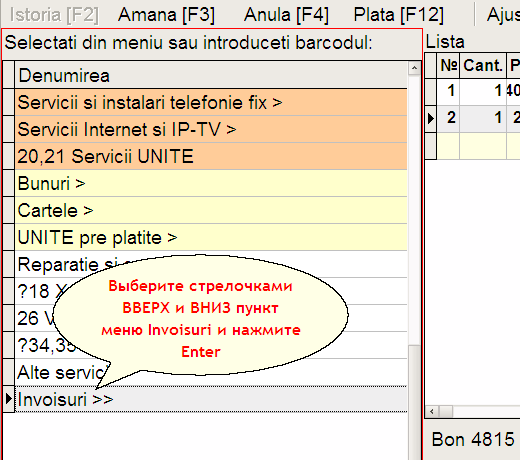
Task: Click the Denumirea column header
Action: pyautogui.click(x=211, y=75)
